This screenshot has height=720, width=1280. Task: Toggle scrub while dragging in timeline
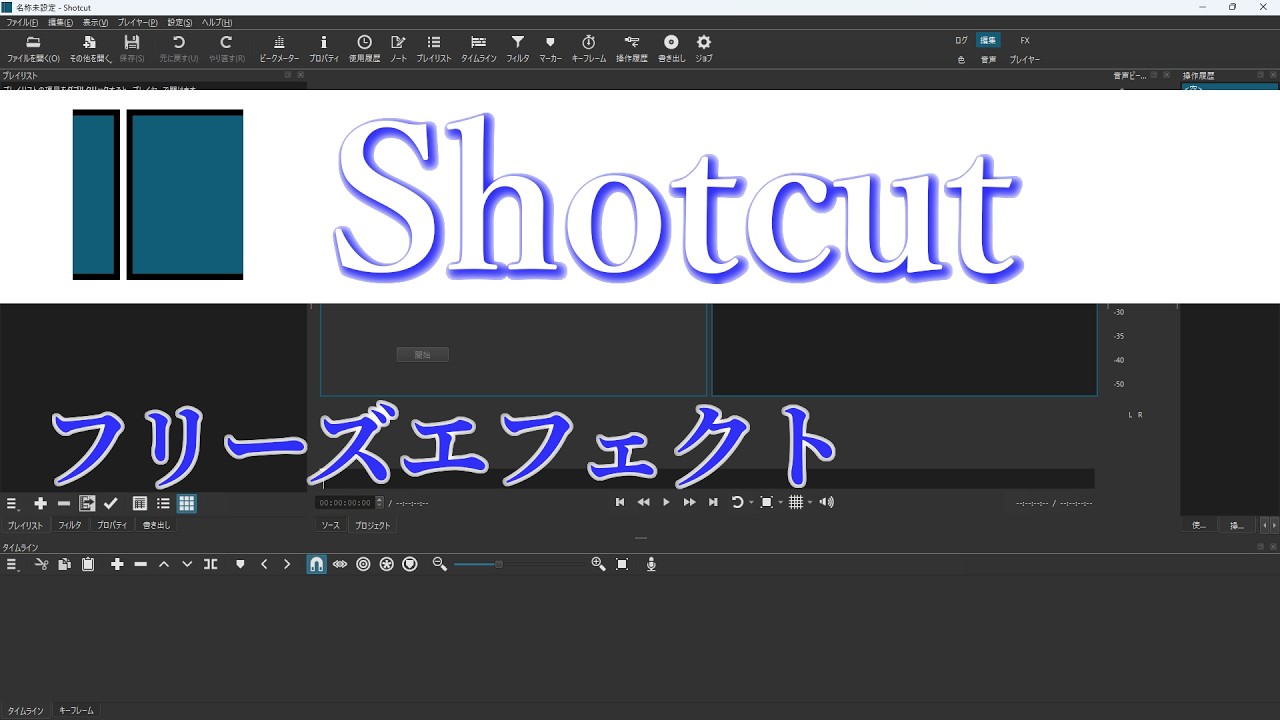point(340,564)
